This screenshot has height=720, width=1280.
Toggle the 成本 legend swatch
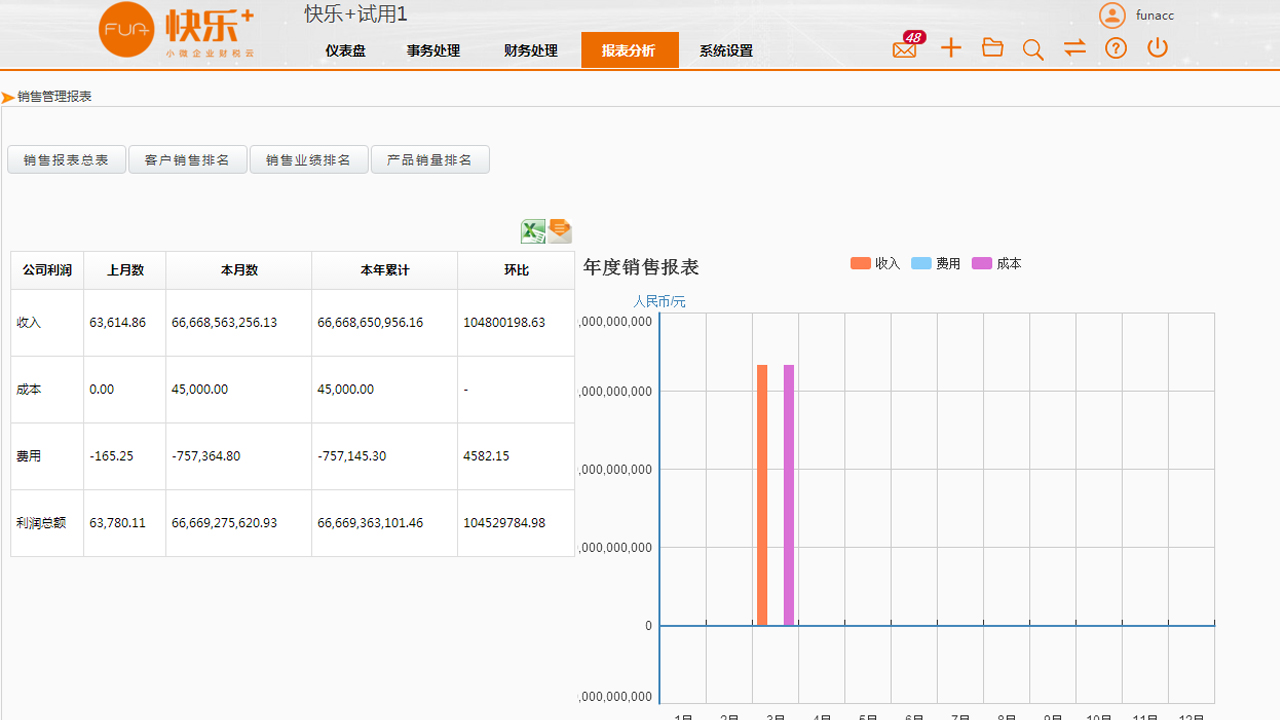[x=982, y=264]
